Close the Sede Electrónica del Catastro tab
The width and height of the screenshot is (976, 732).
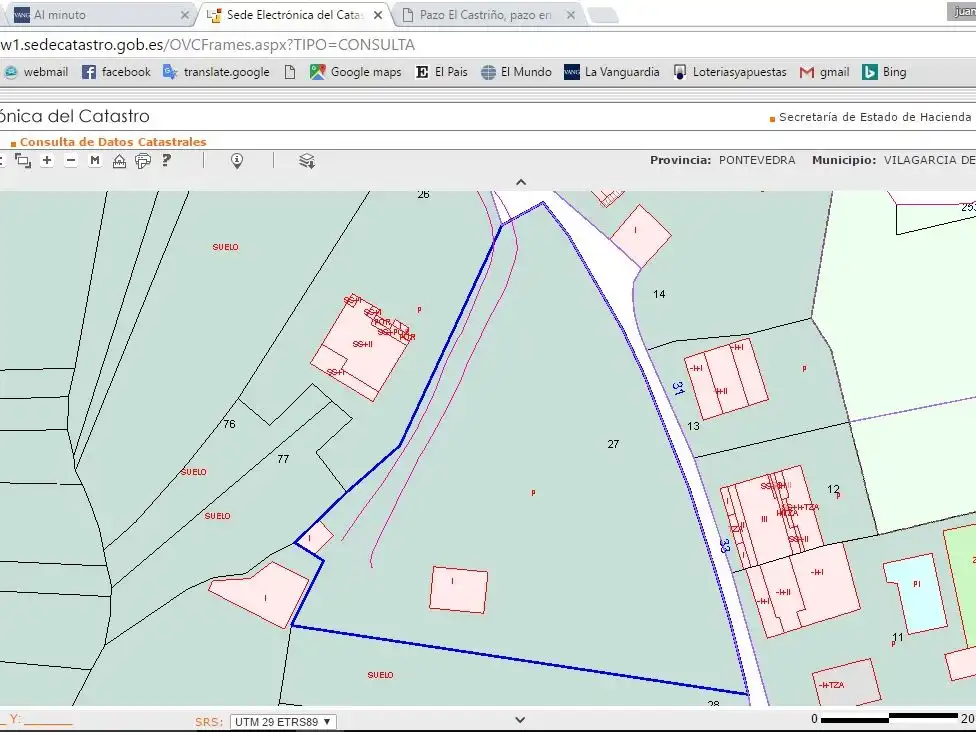(x=378, y=15)
